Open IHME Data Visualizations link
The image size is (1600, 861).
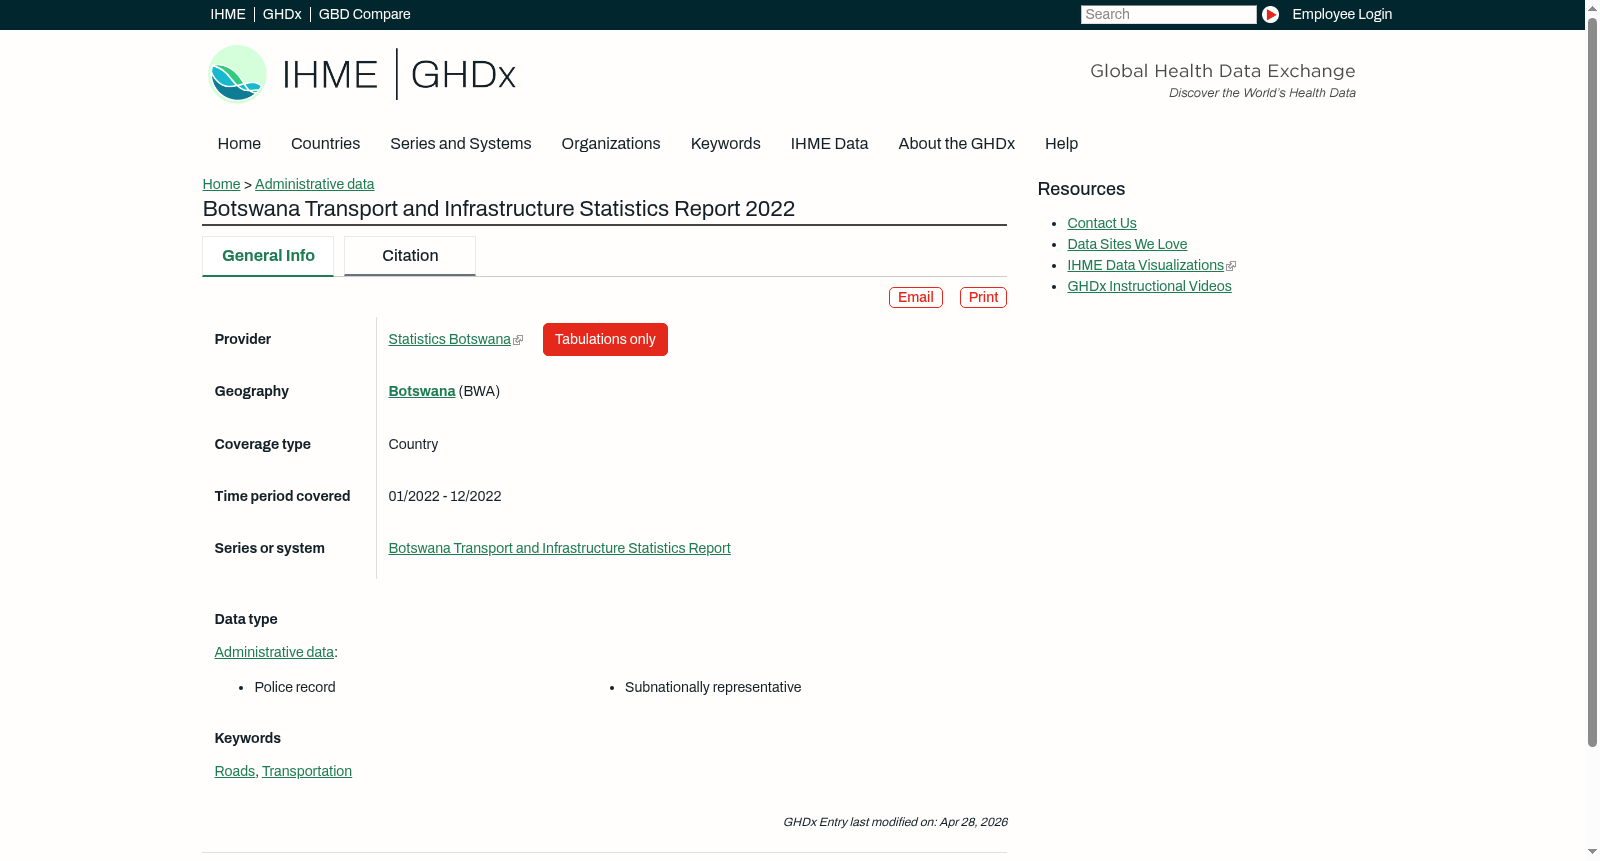(1145, 265)
